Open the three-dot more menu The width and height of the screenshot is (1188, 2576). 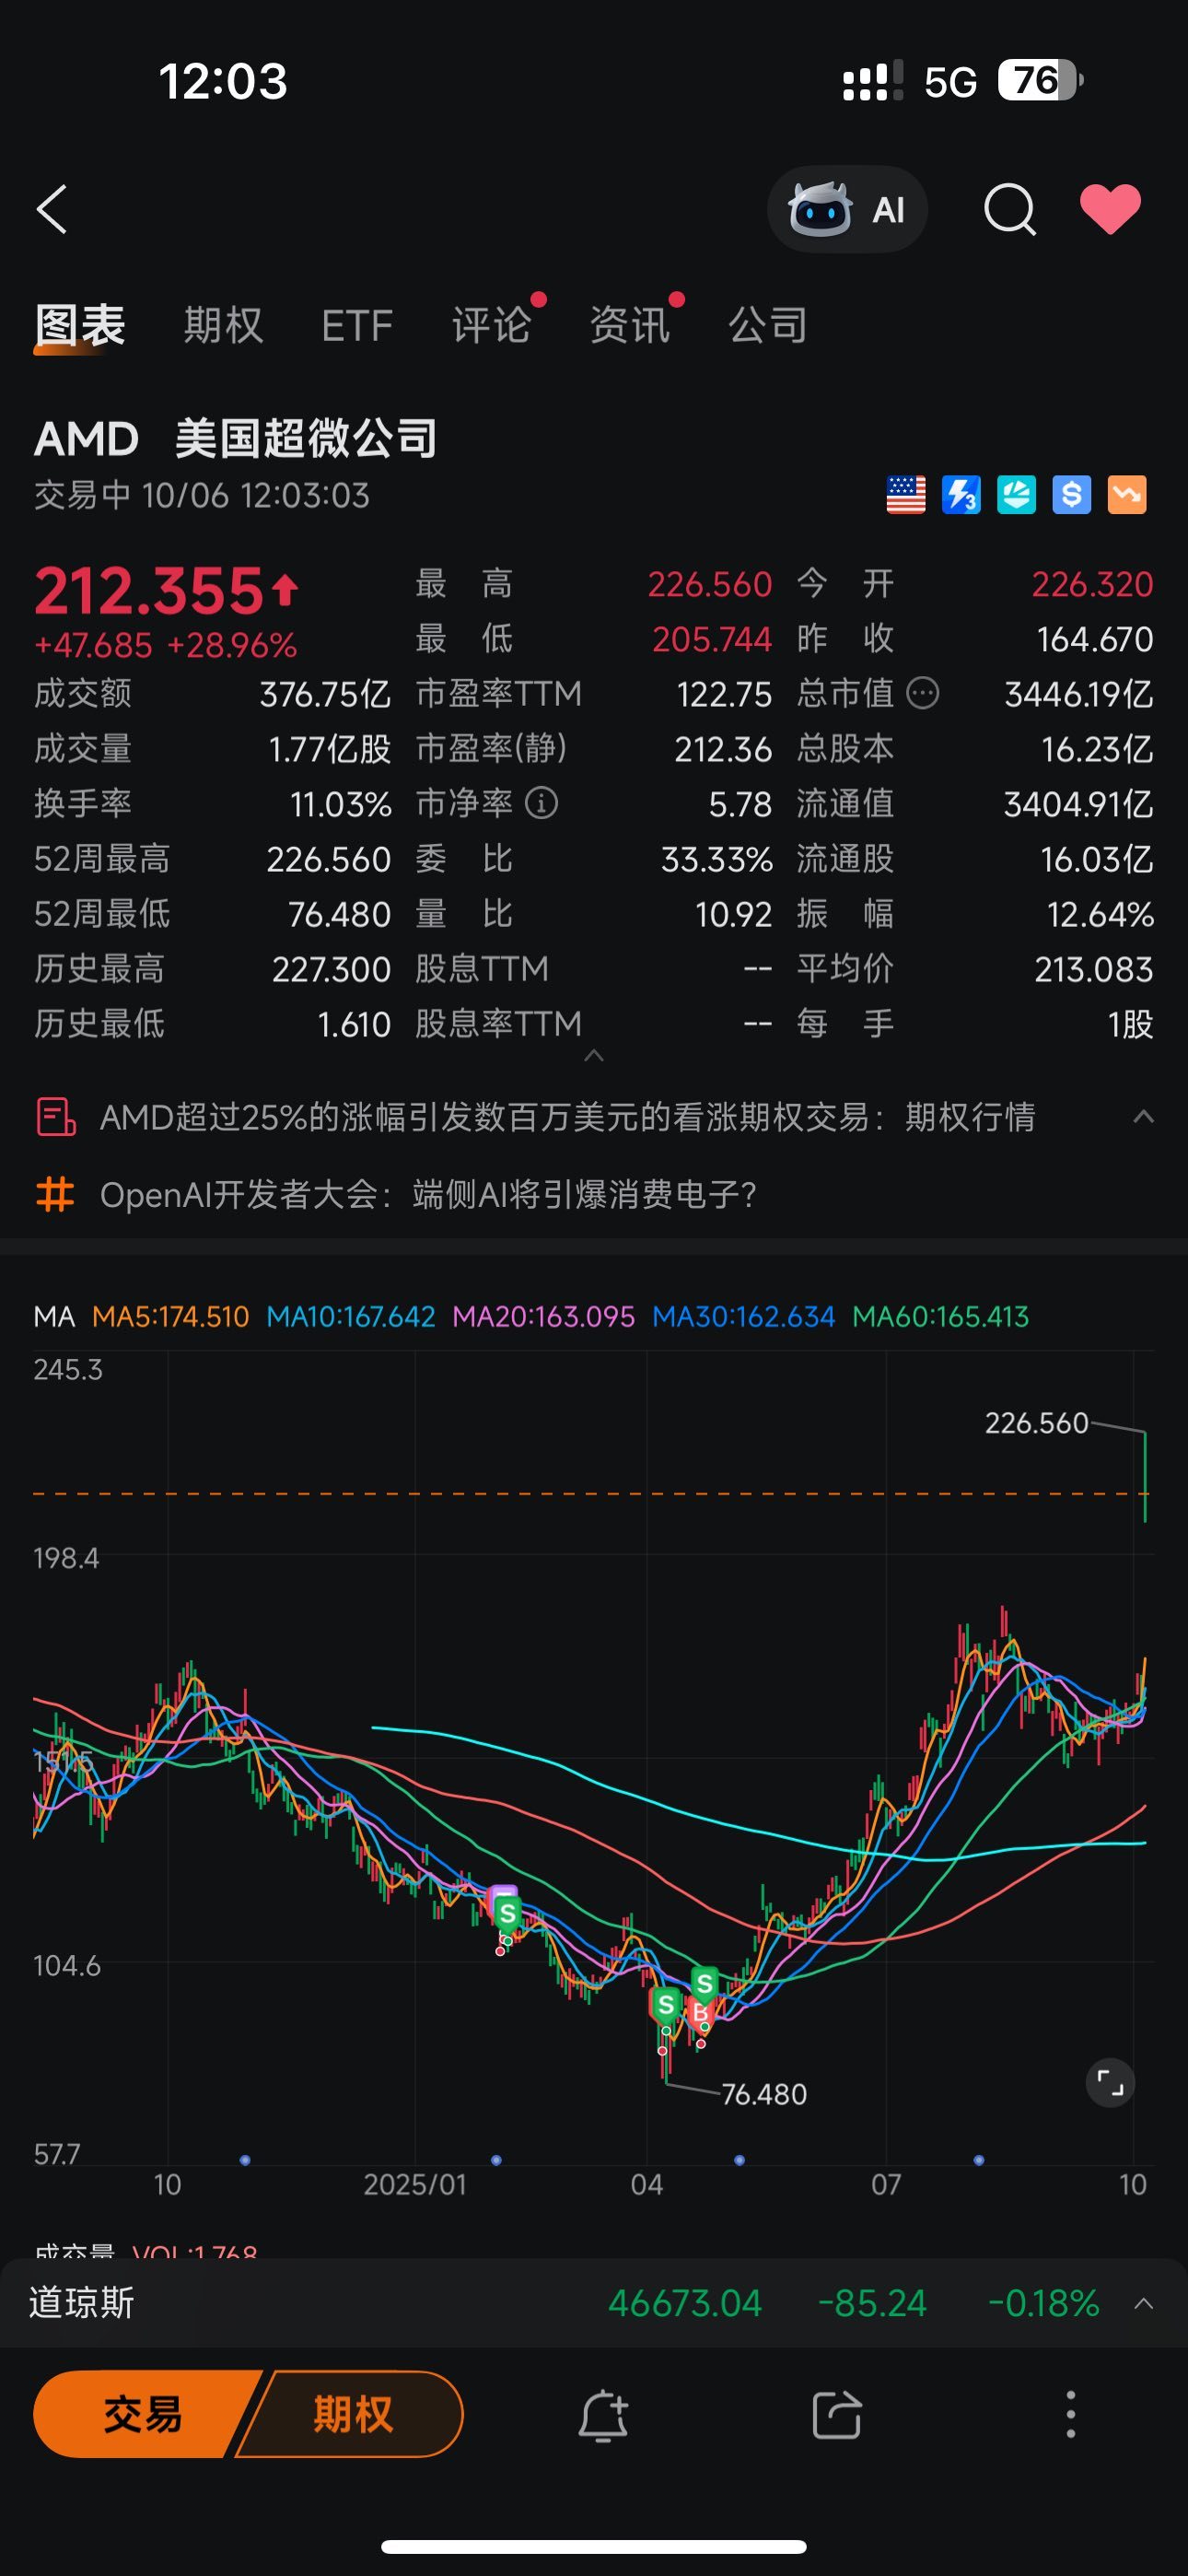pyautogui.click(x=1070, y=2416)
